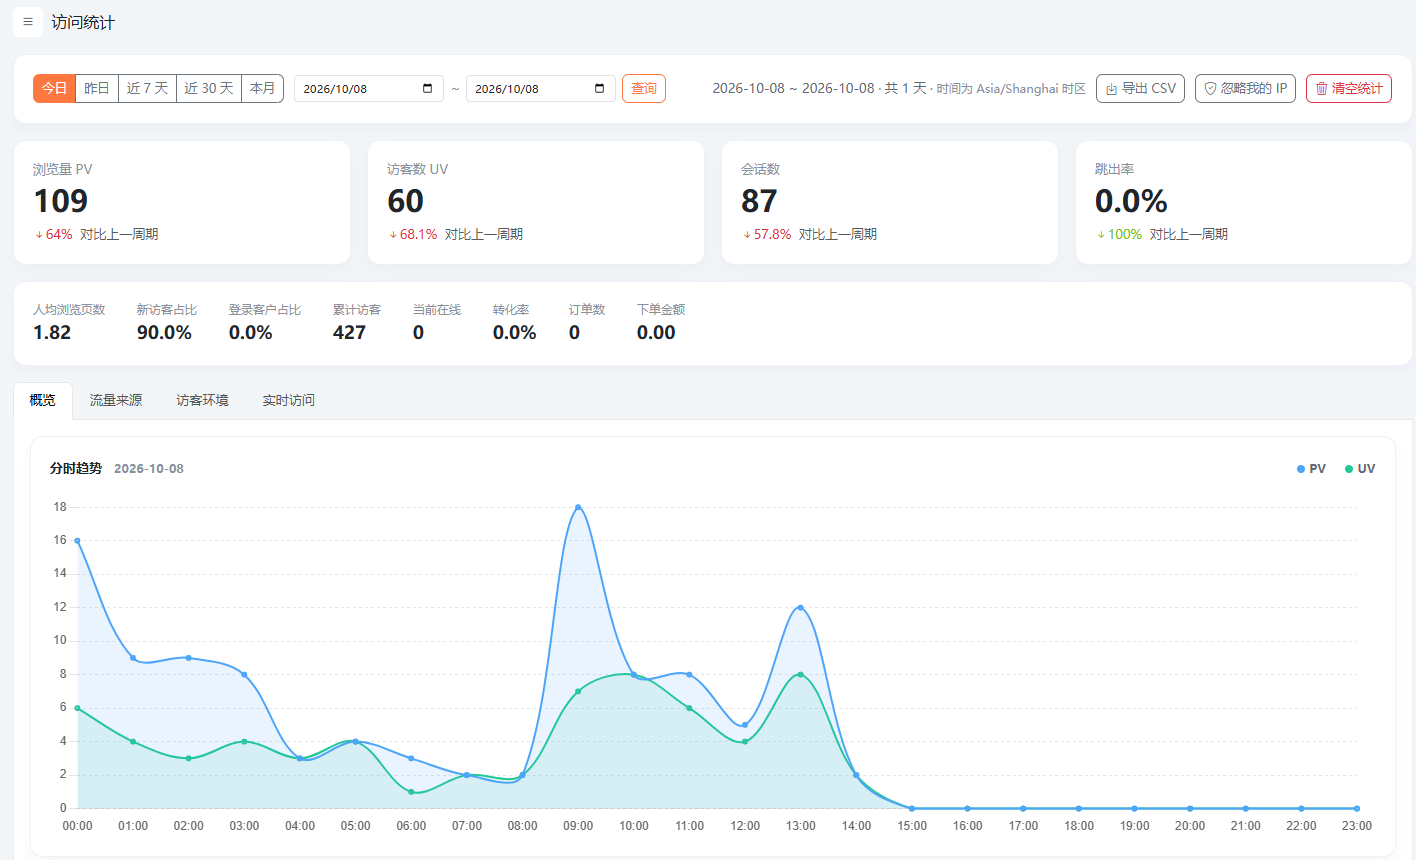This screenshot has height=860, width=1416.
Task: Select the 昨日 date range
Action: pos(97,88)
